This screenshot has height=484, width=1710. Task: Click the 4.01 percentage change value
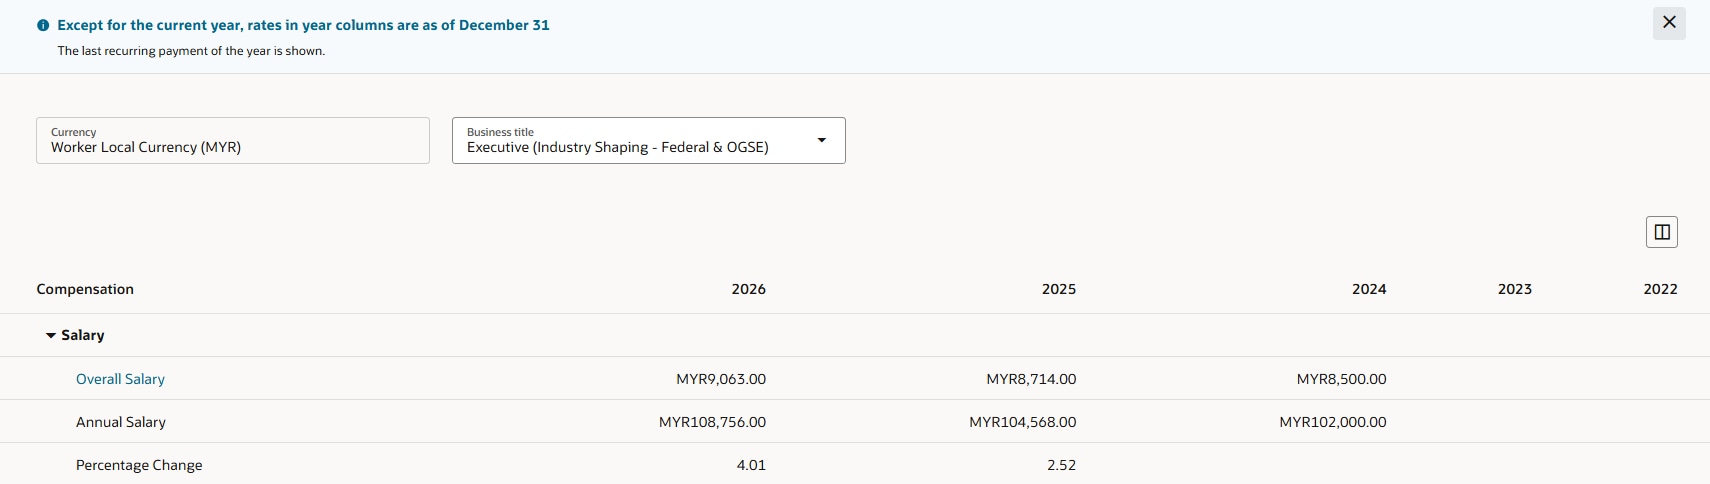click(x=751, y=465)
